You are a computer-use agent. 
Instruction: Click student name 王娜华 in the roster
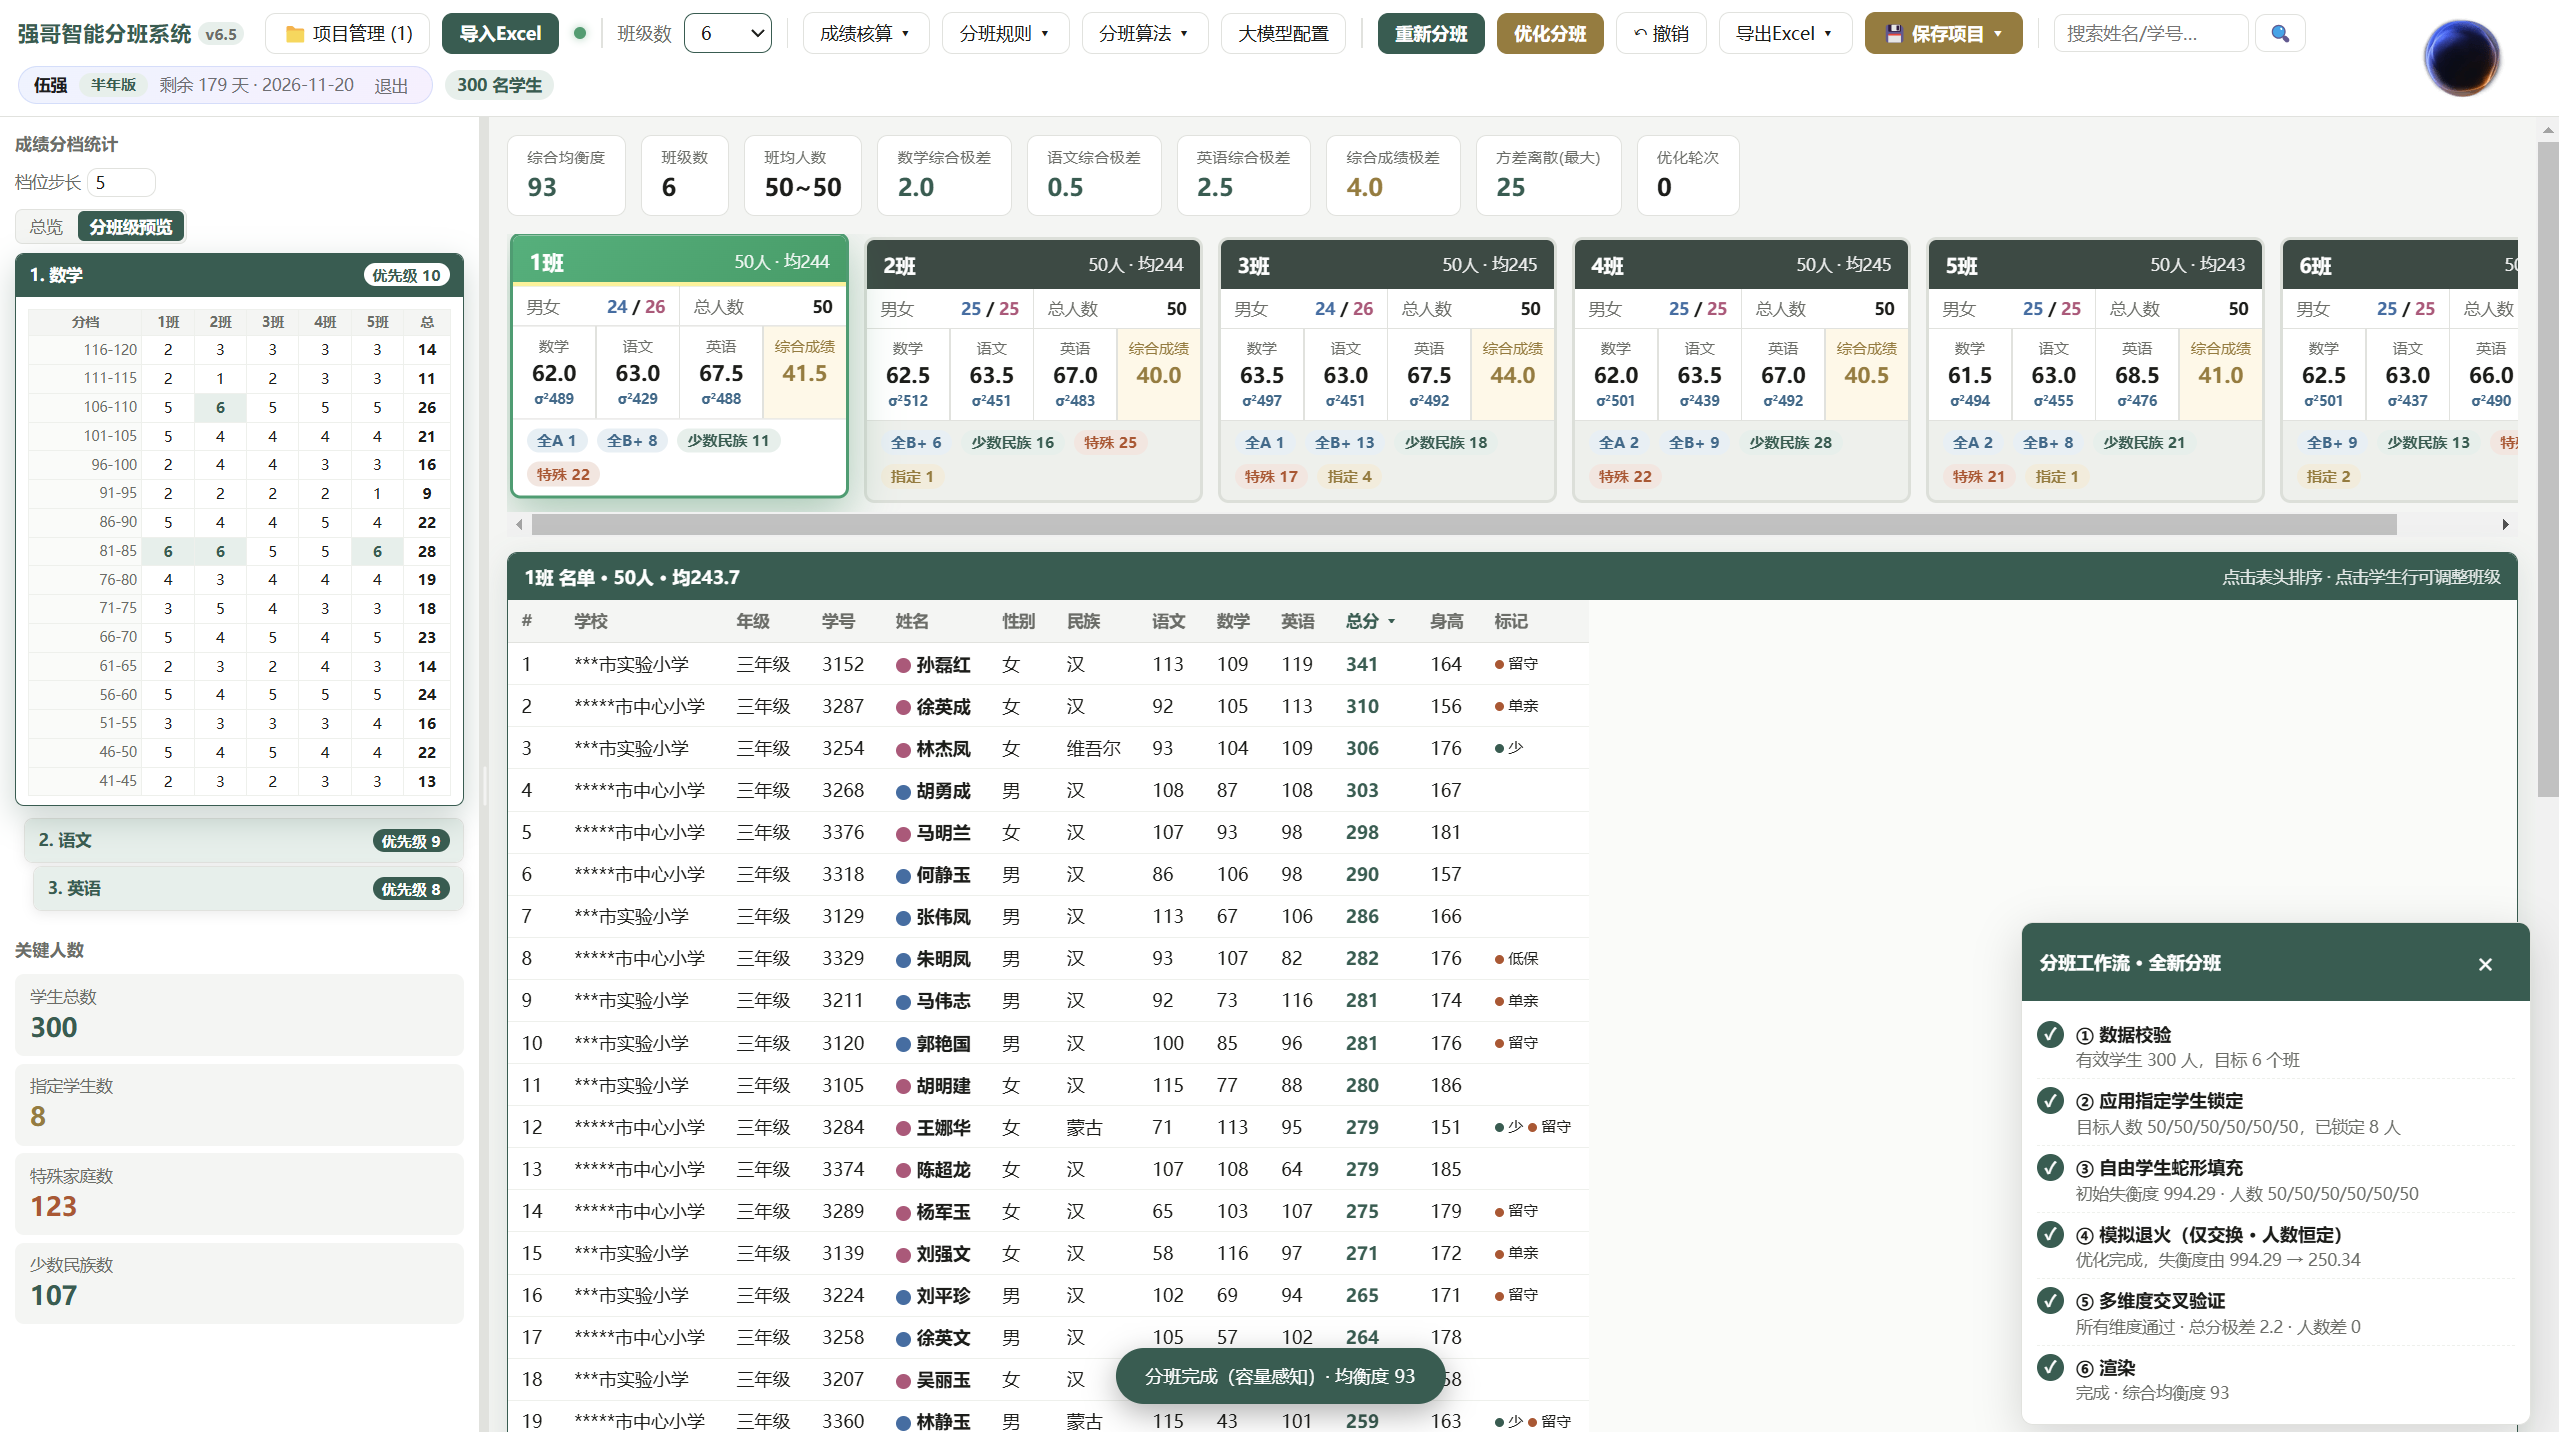[943, 1127]
